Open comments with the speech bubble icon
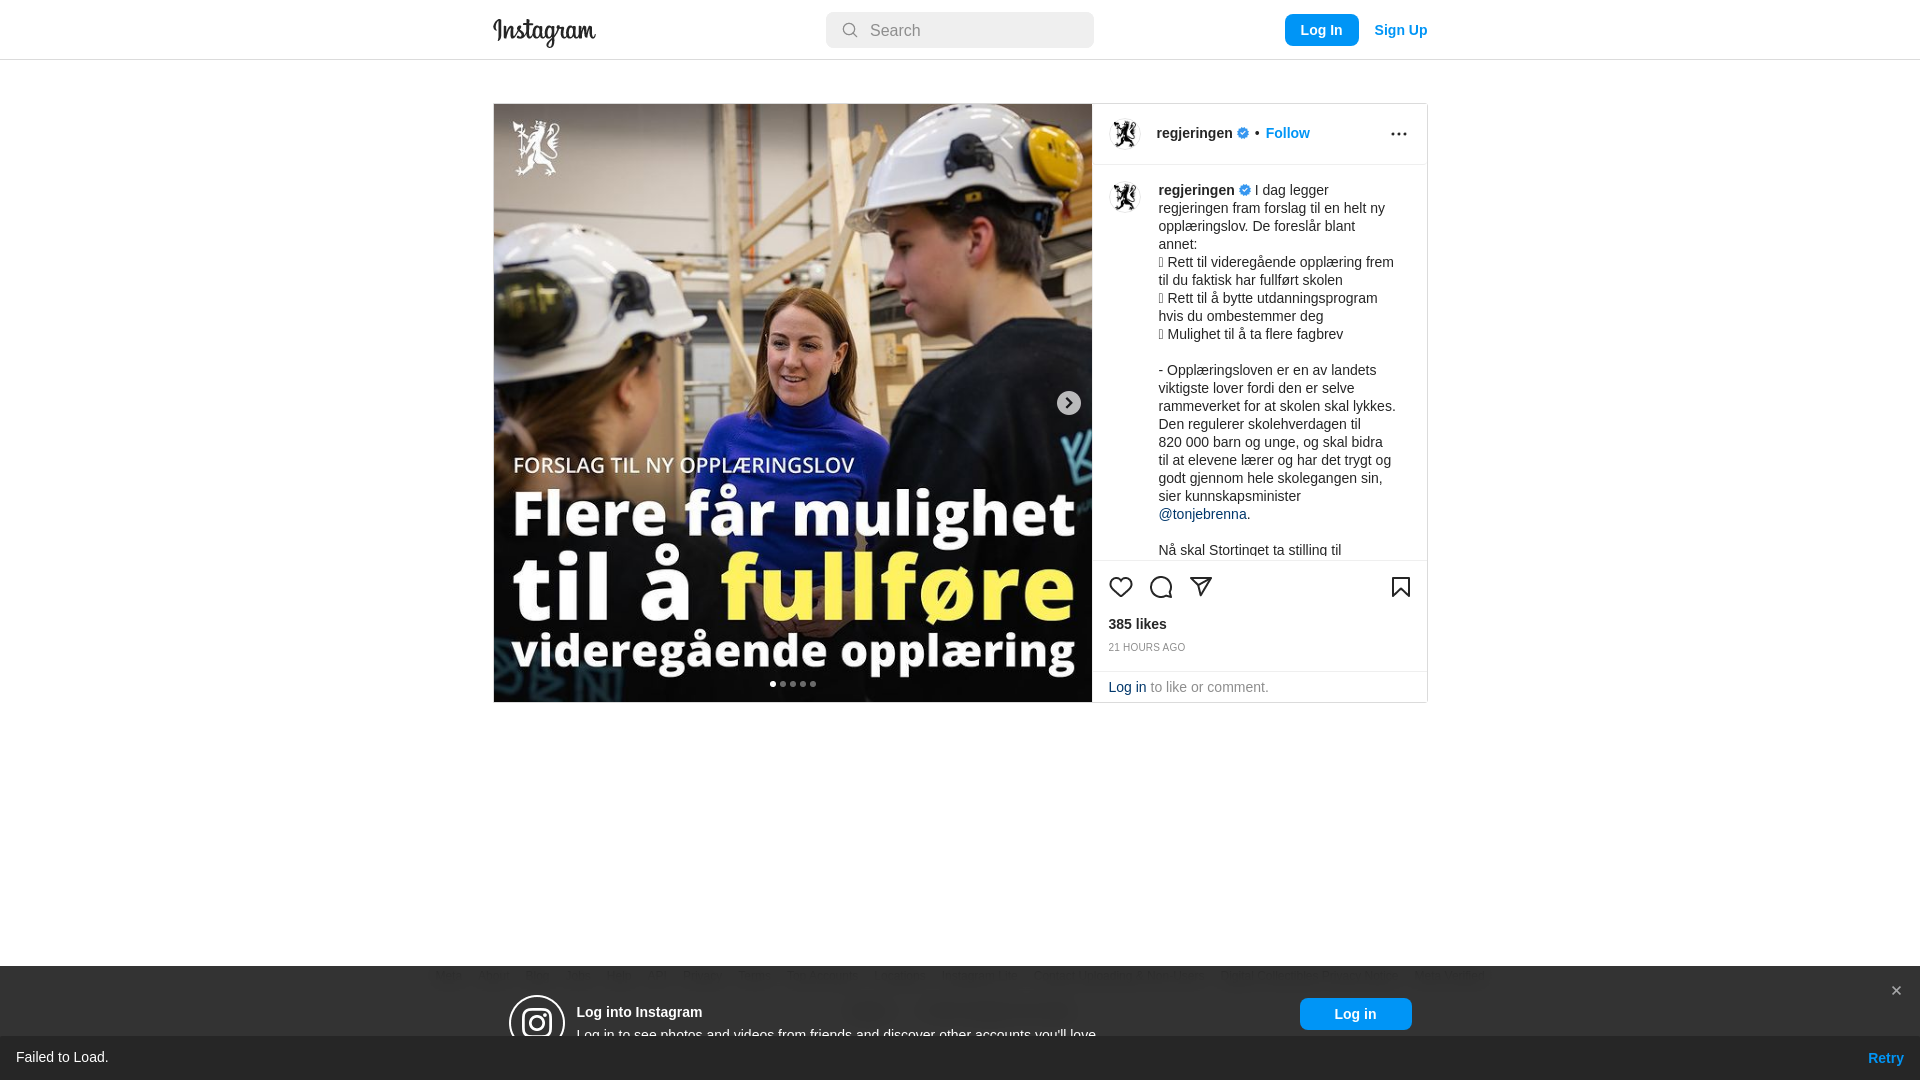 (1160, 587)
